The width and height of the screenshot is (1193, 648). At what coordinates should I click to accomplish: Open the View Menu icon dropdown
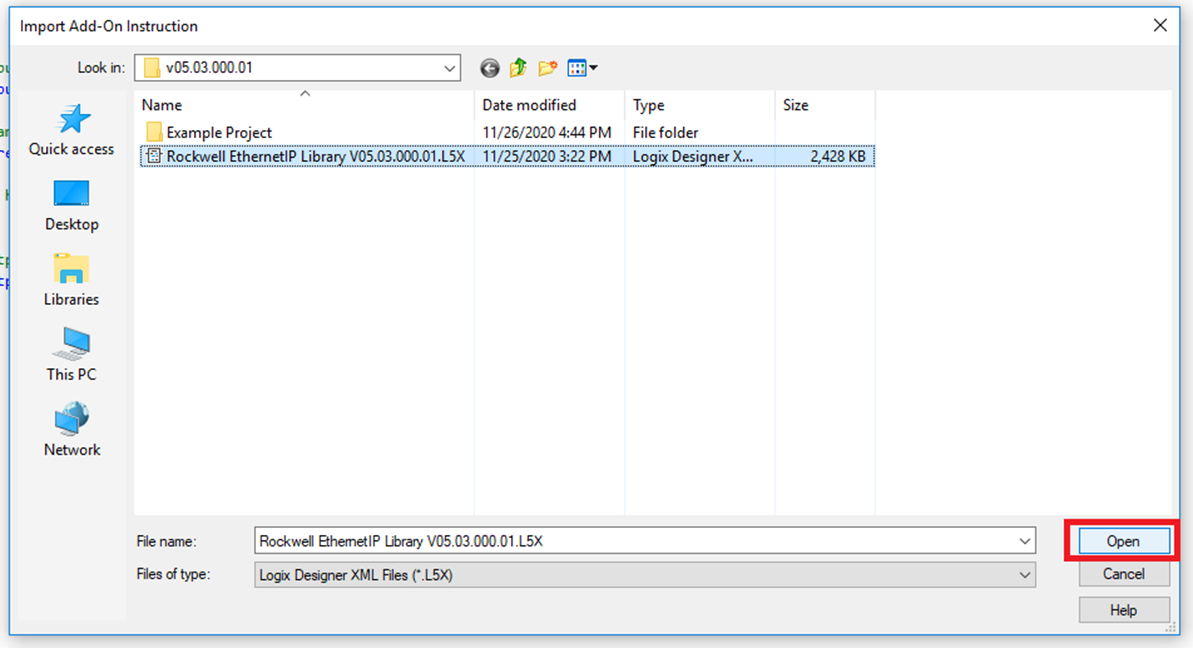578,68
